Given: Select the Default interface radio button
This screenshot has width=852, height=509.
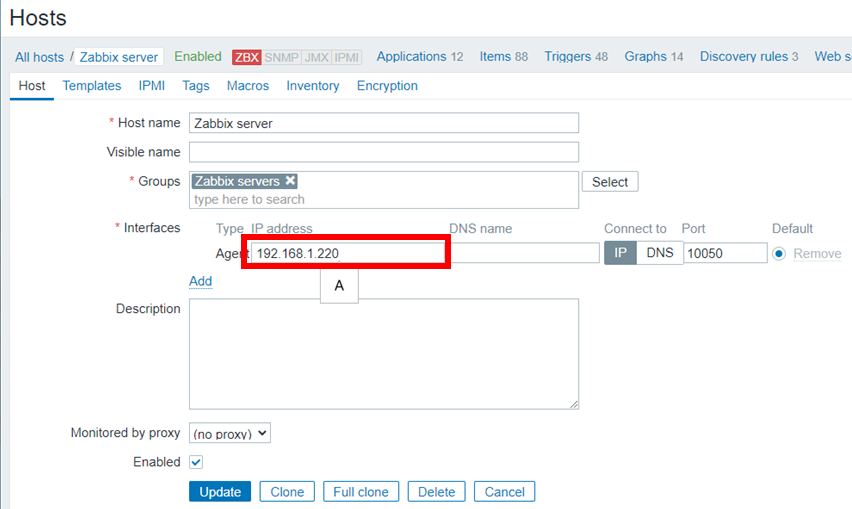Looking at the screenshot, I should tap(779, 254).
